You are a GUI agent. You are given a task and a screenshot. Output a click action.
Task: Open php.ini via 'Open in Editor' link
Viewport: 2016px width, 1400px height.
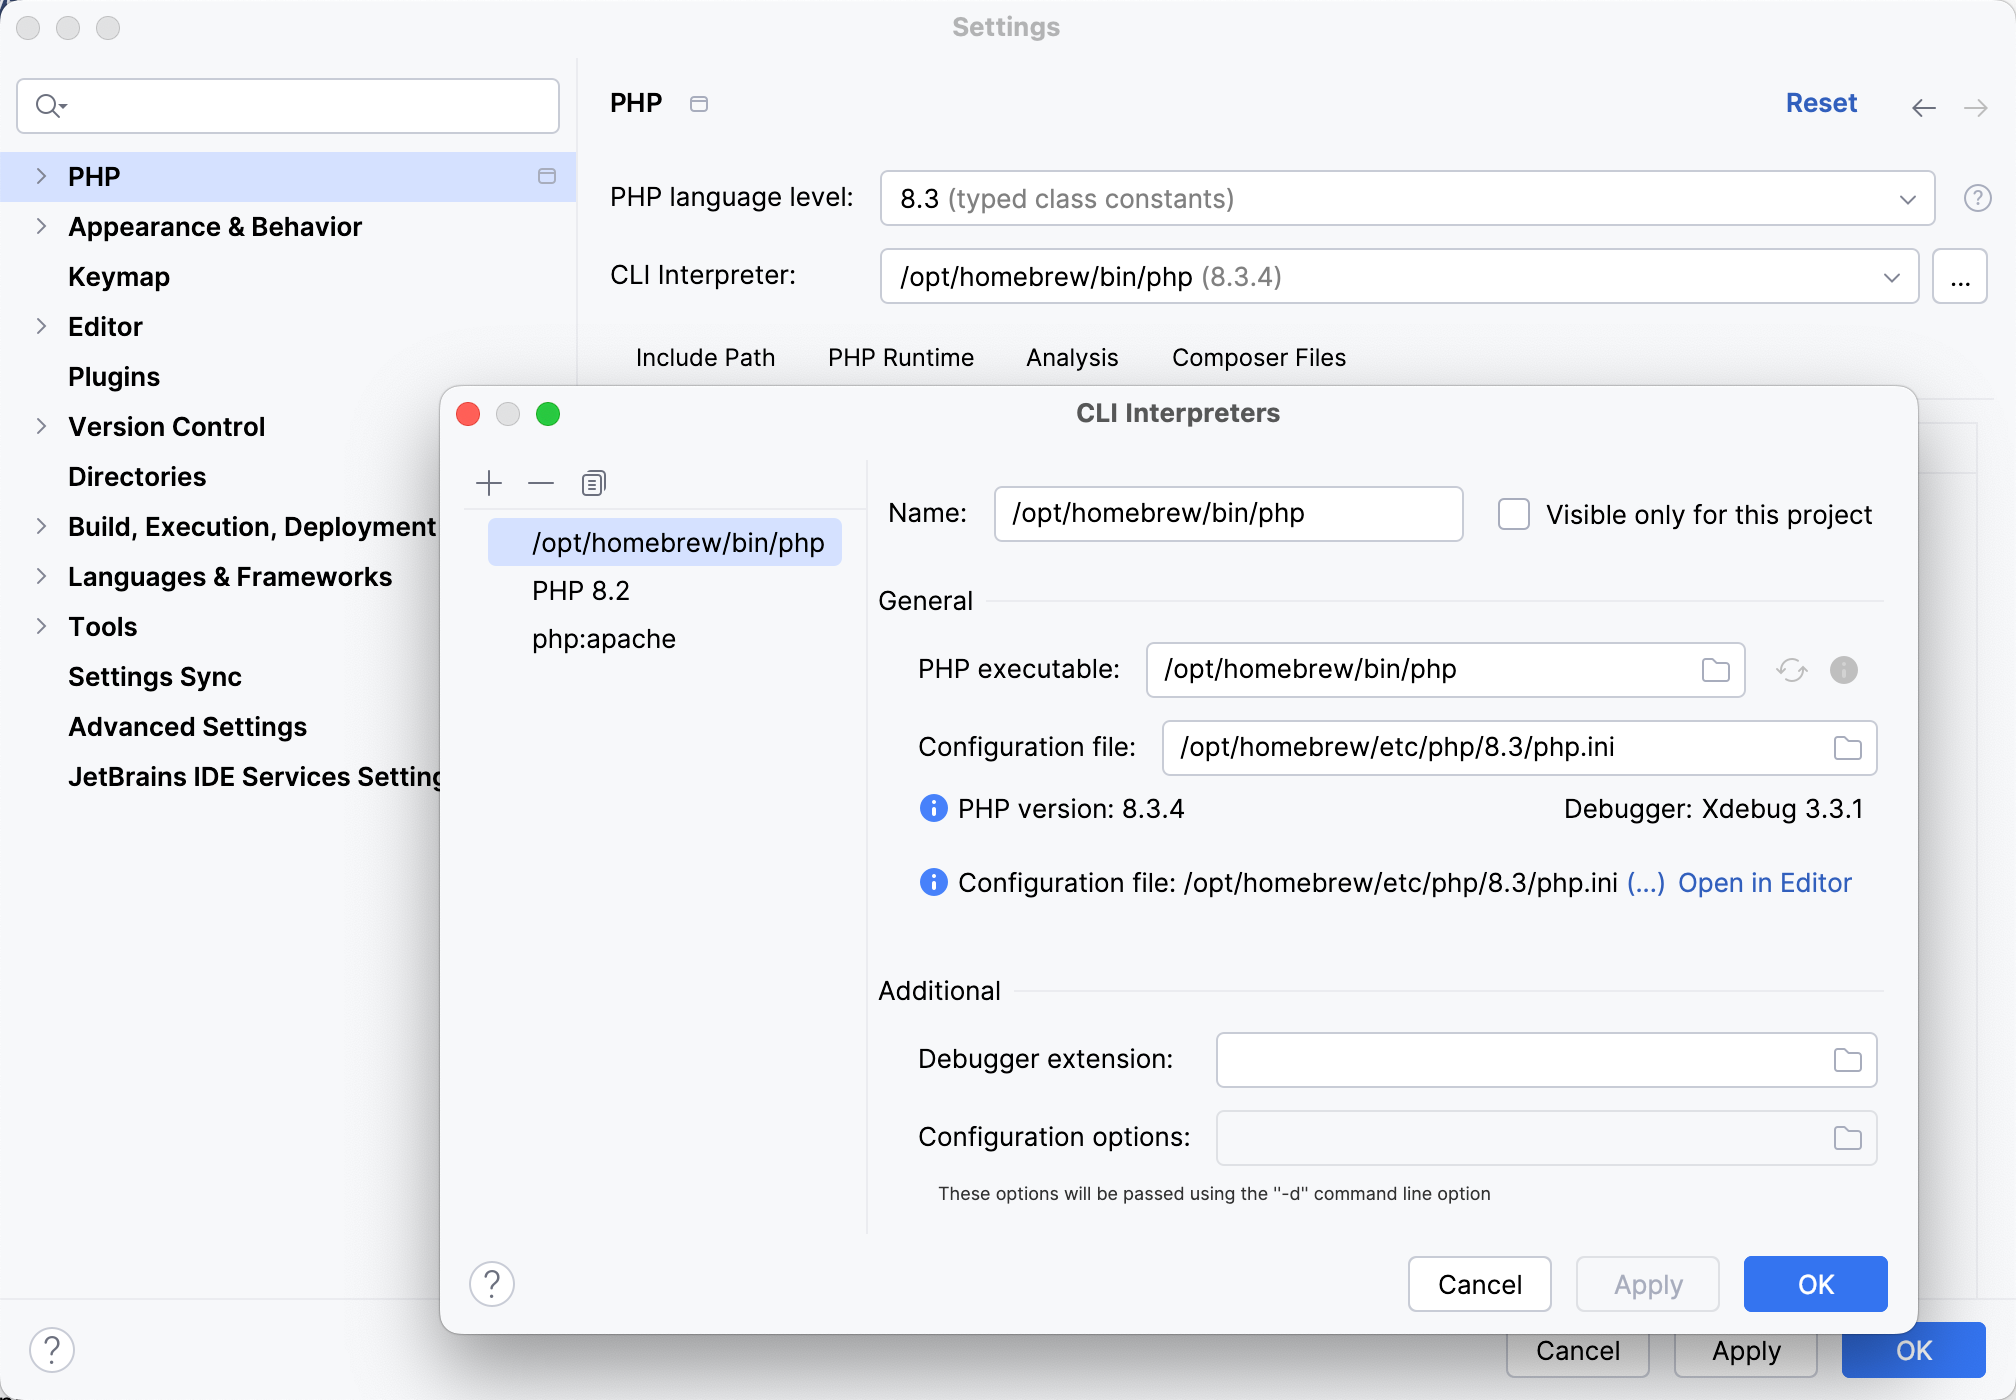(1766, 882)
